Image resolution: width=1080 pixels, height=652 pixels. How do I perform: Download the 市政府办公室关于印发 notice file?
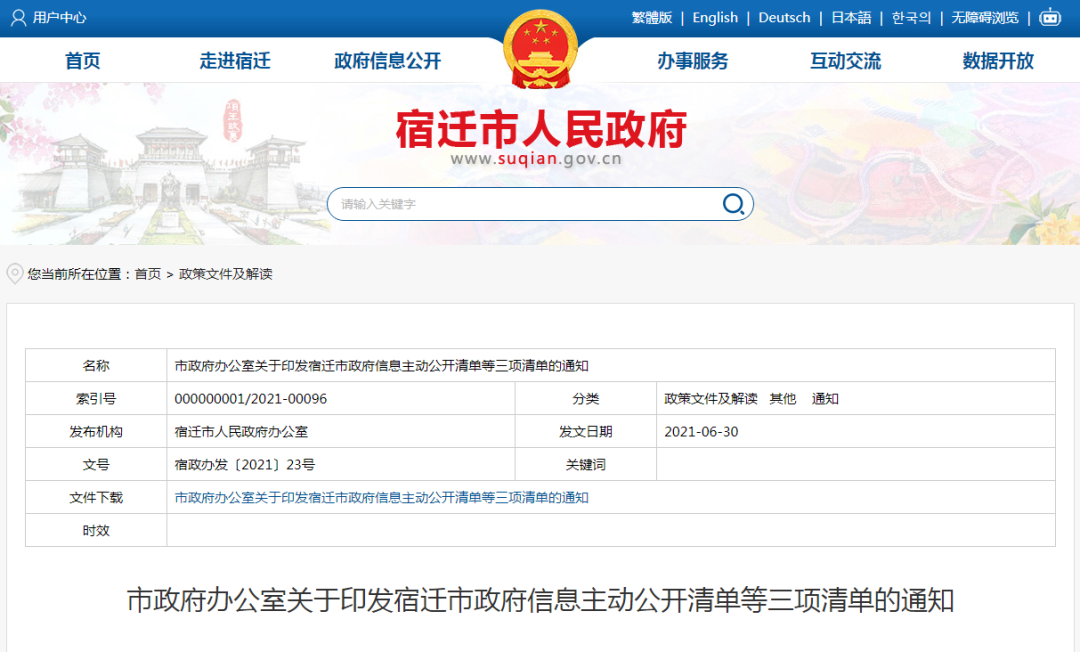point(381,498)
